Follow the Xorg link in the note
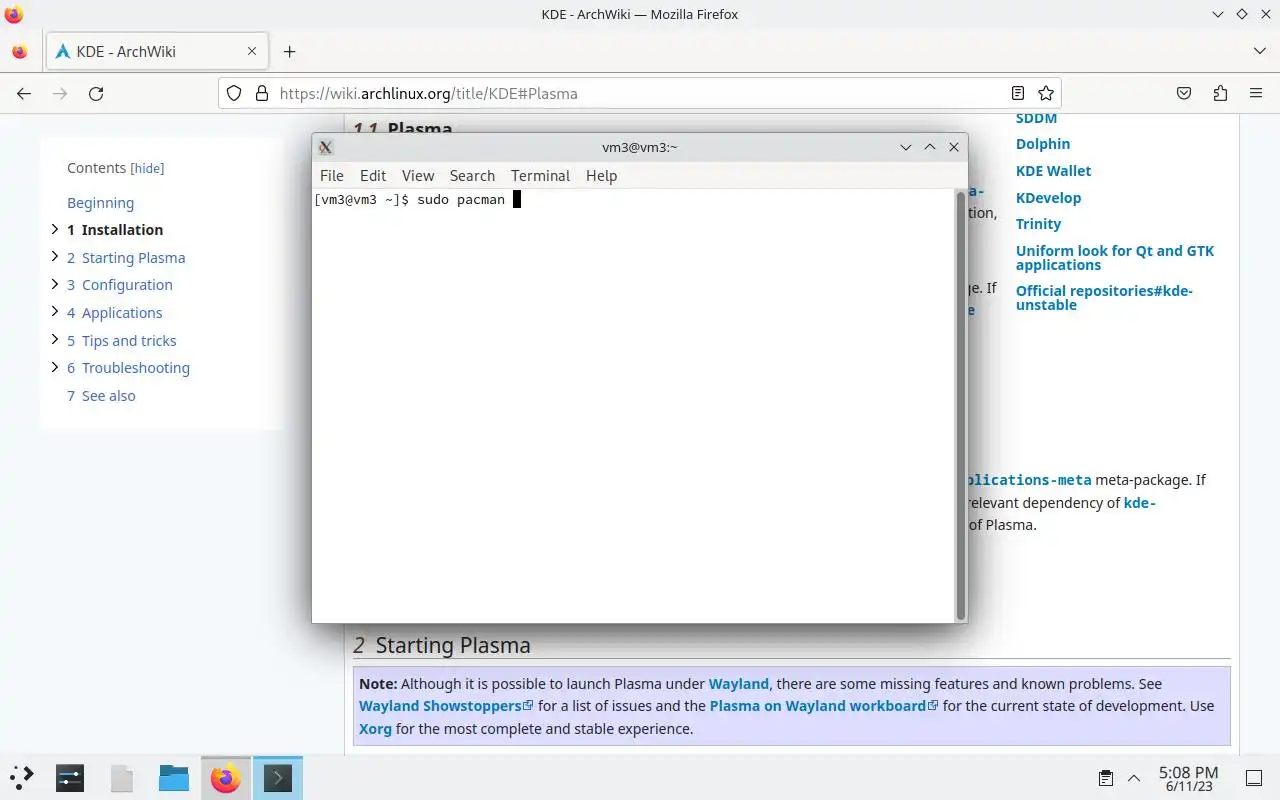This screenshot has height=800, width=1280. coord(375,729)
